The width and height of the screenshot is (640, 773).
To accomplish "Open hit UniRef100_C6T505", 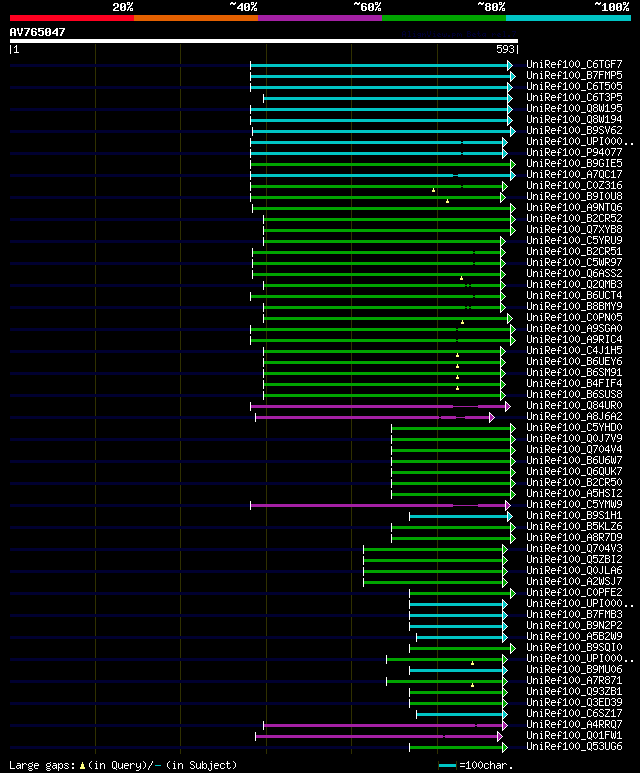I will pyautogui.click(x=574, y=86).
